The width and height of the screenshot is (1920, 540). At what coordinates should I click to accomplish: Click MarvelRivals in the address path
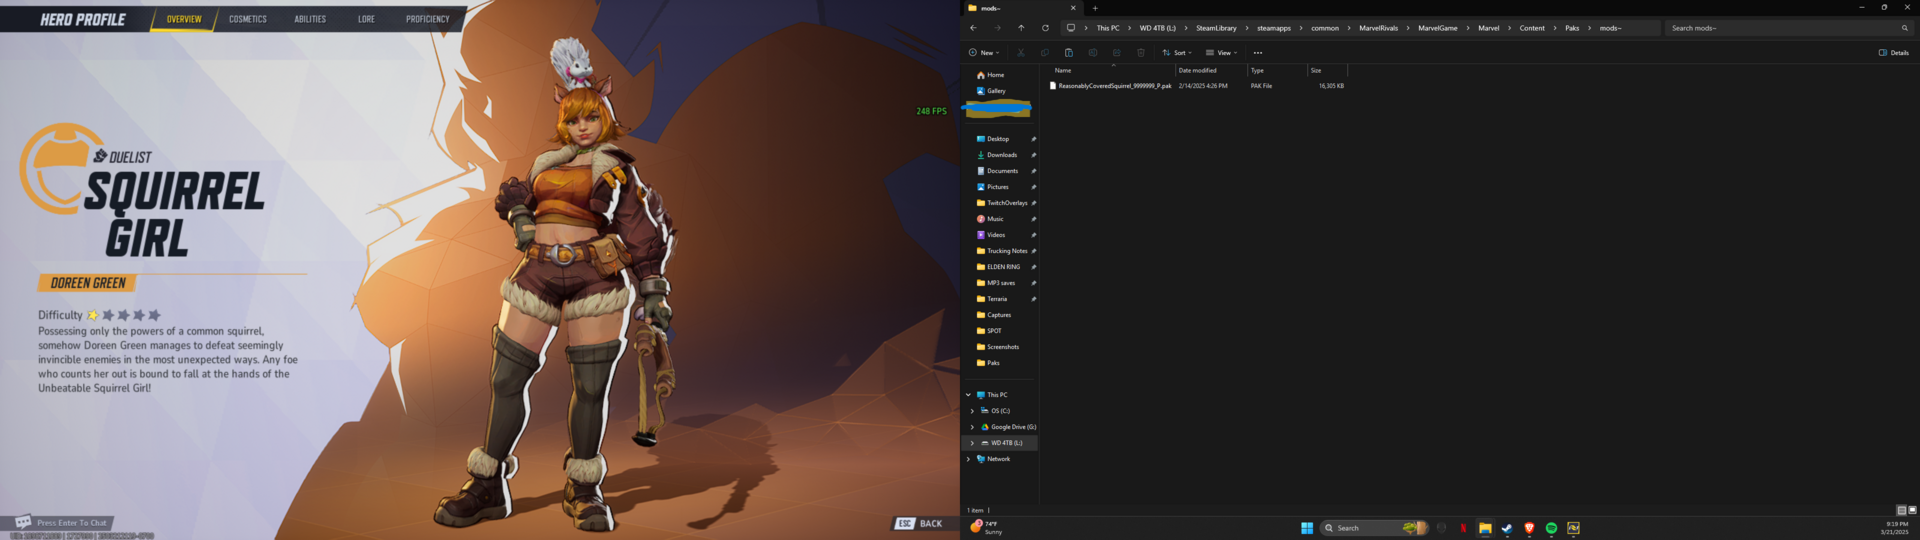(1378, 28)
